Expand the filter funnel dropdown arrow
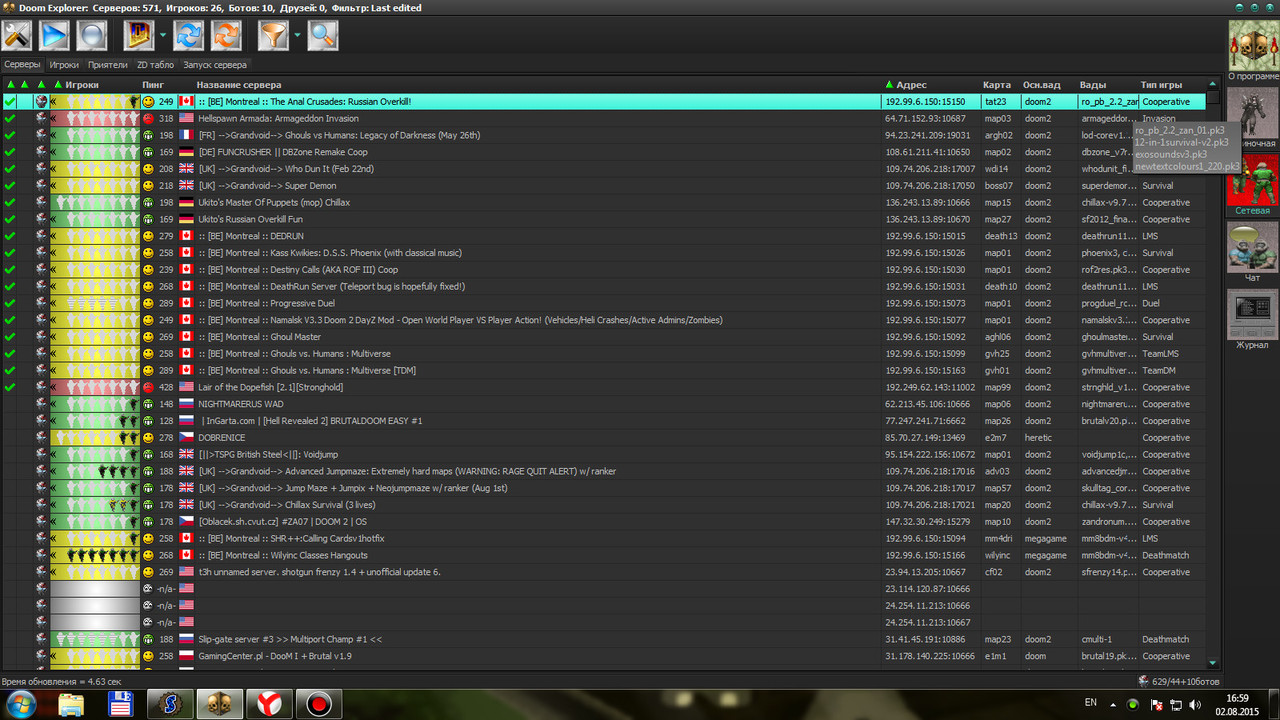 pyautogui.click(x=297, y=35)
